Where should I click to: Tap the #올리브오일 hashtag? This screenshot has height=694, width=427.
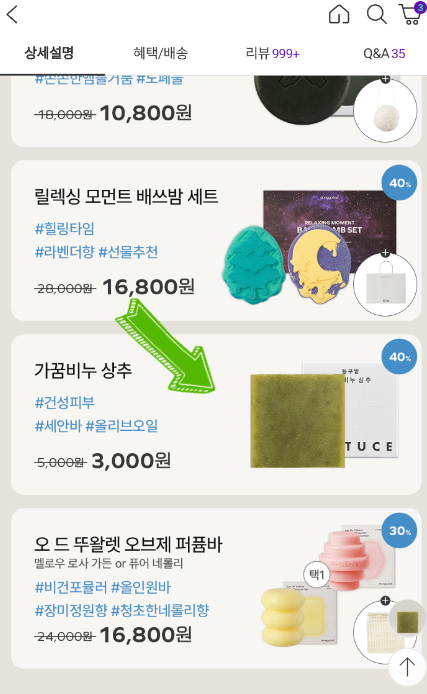tap(121, 426)
